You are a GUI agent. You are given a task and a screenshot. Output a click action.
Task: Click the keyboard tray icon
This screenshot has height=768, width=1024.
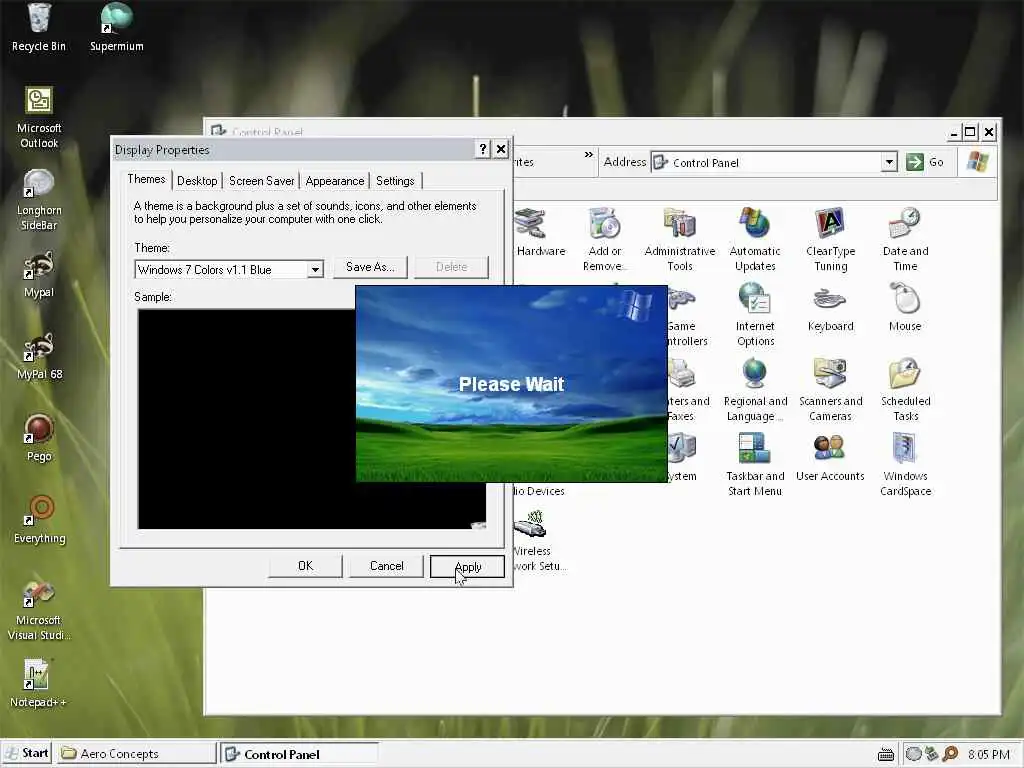click(x=886, y=755)
